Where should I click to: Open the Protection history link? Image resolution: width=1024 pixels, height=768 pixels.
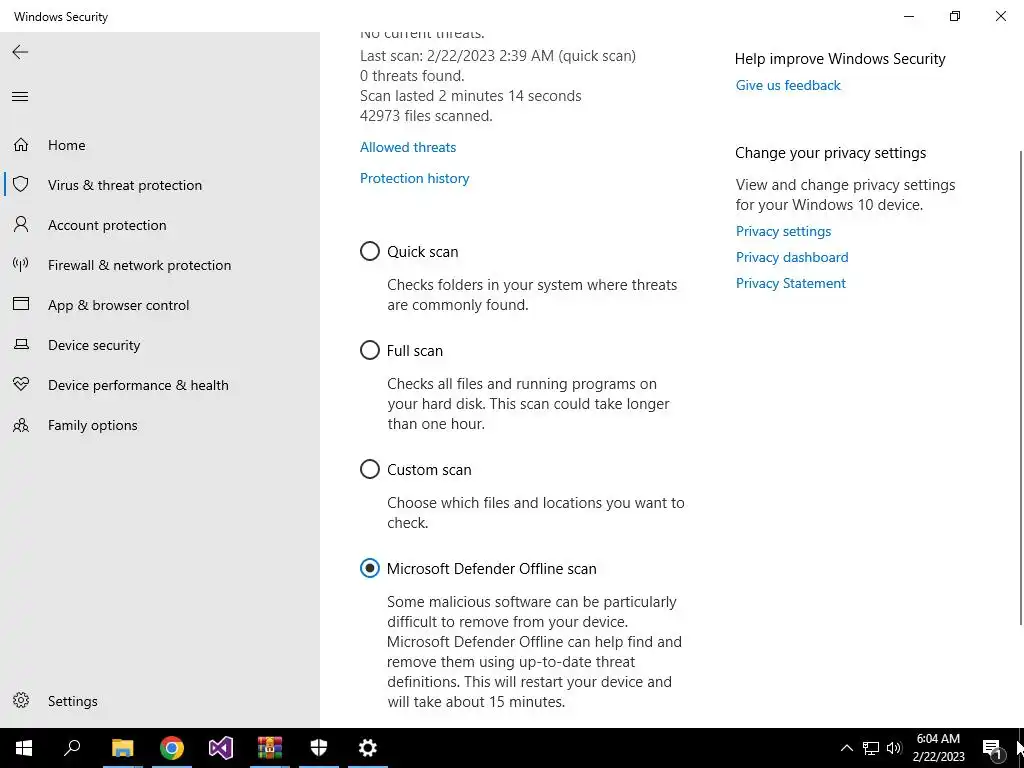click(415, 178)
